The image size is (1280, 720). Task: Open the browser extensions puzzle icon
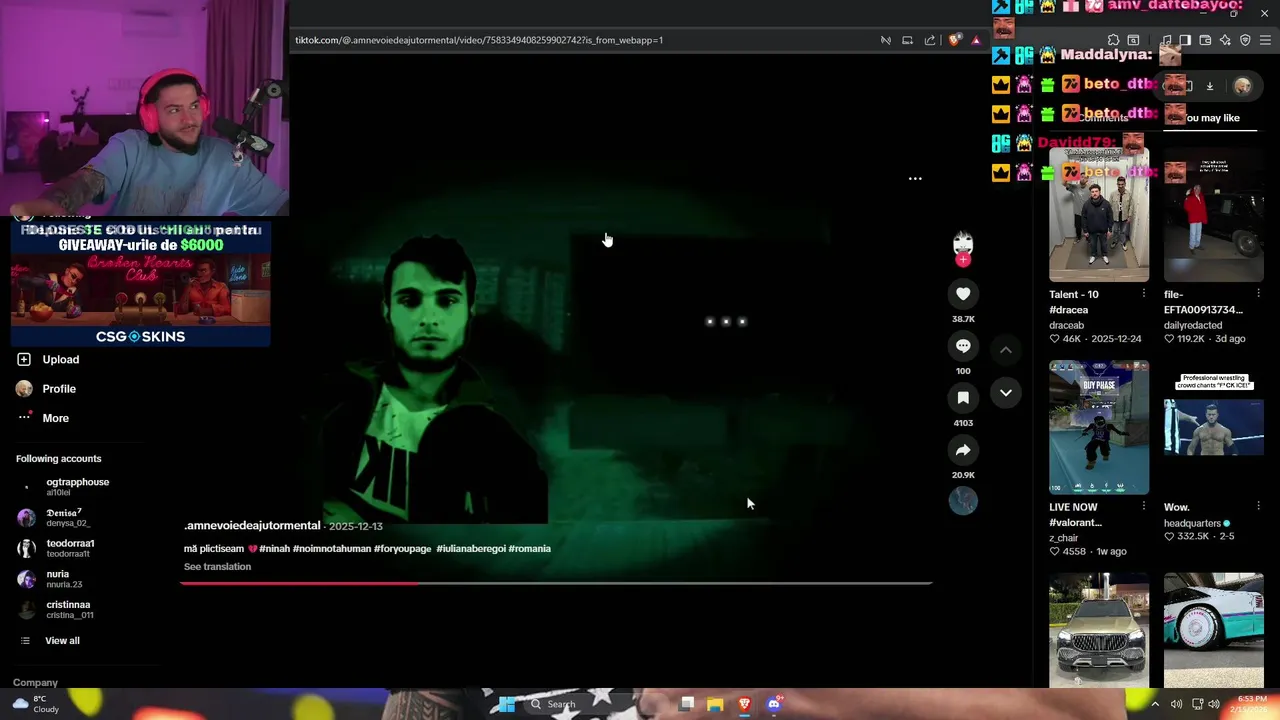1113,40
